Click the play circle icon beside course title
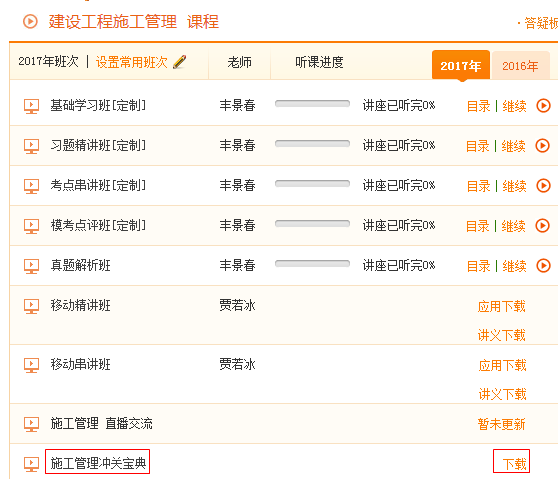This screenshot has height=479, width=558. point(30,21)
